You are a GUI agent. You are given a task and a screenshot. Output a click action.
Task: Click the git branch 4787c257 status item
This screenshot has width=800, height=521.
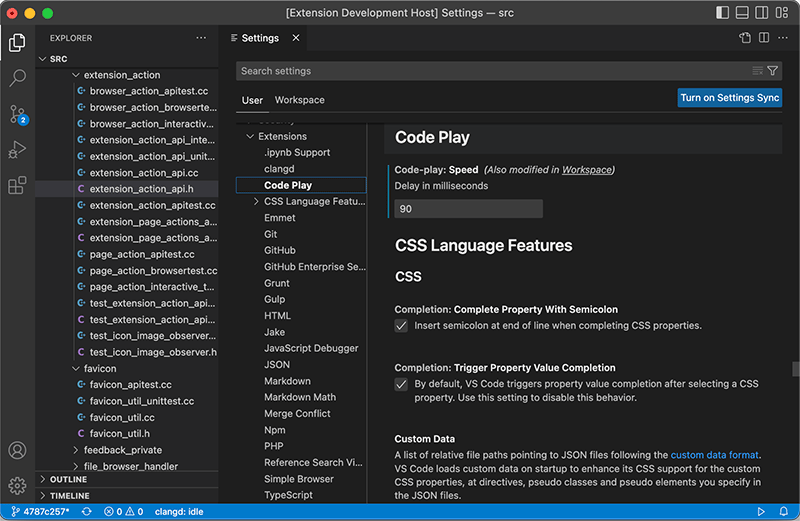tap(40, 512)
